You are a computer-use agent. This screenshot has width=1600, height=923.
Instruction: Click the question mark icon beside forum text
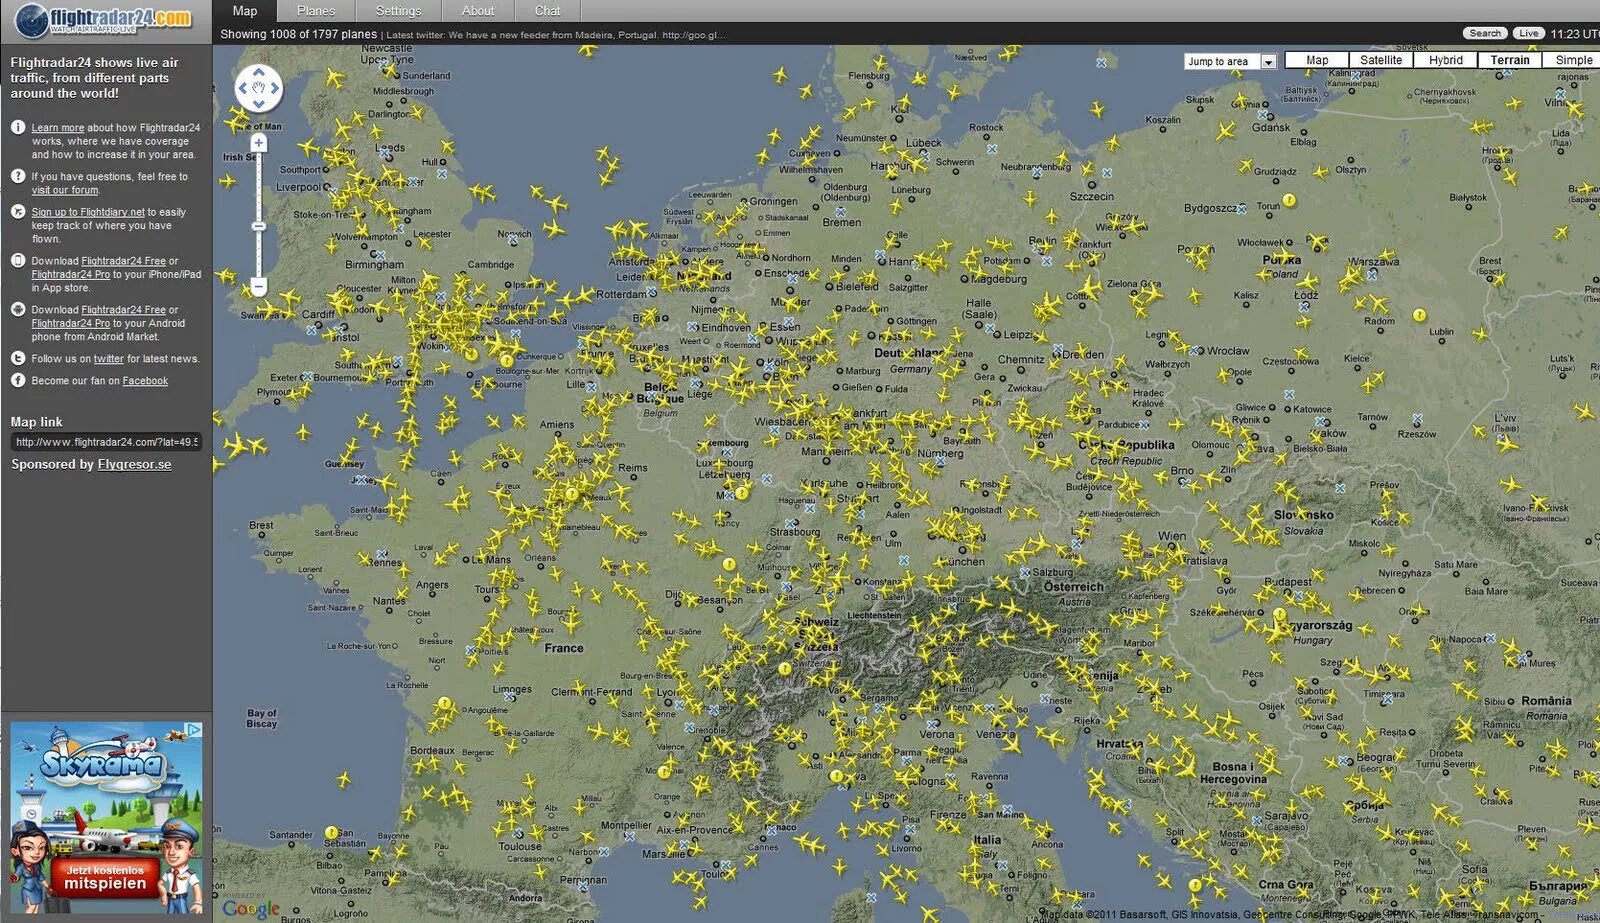18,176
